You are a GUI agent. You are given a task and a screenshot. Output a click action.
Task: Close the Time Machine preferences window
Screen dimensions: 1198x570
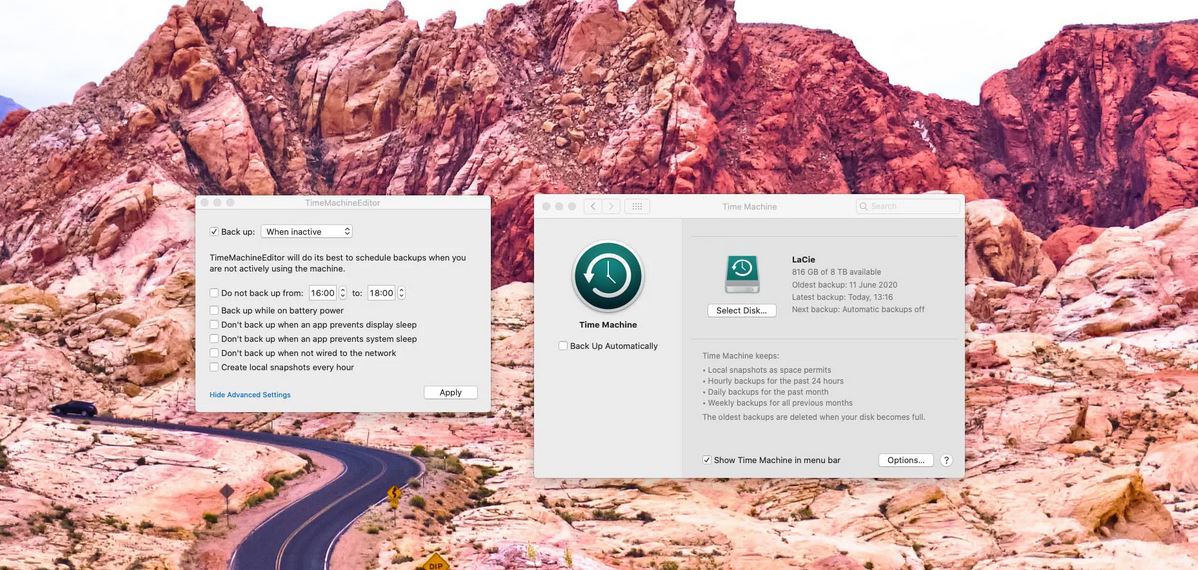(546, 206)
